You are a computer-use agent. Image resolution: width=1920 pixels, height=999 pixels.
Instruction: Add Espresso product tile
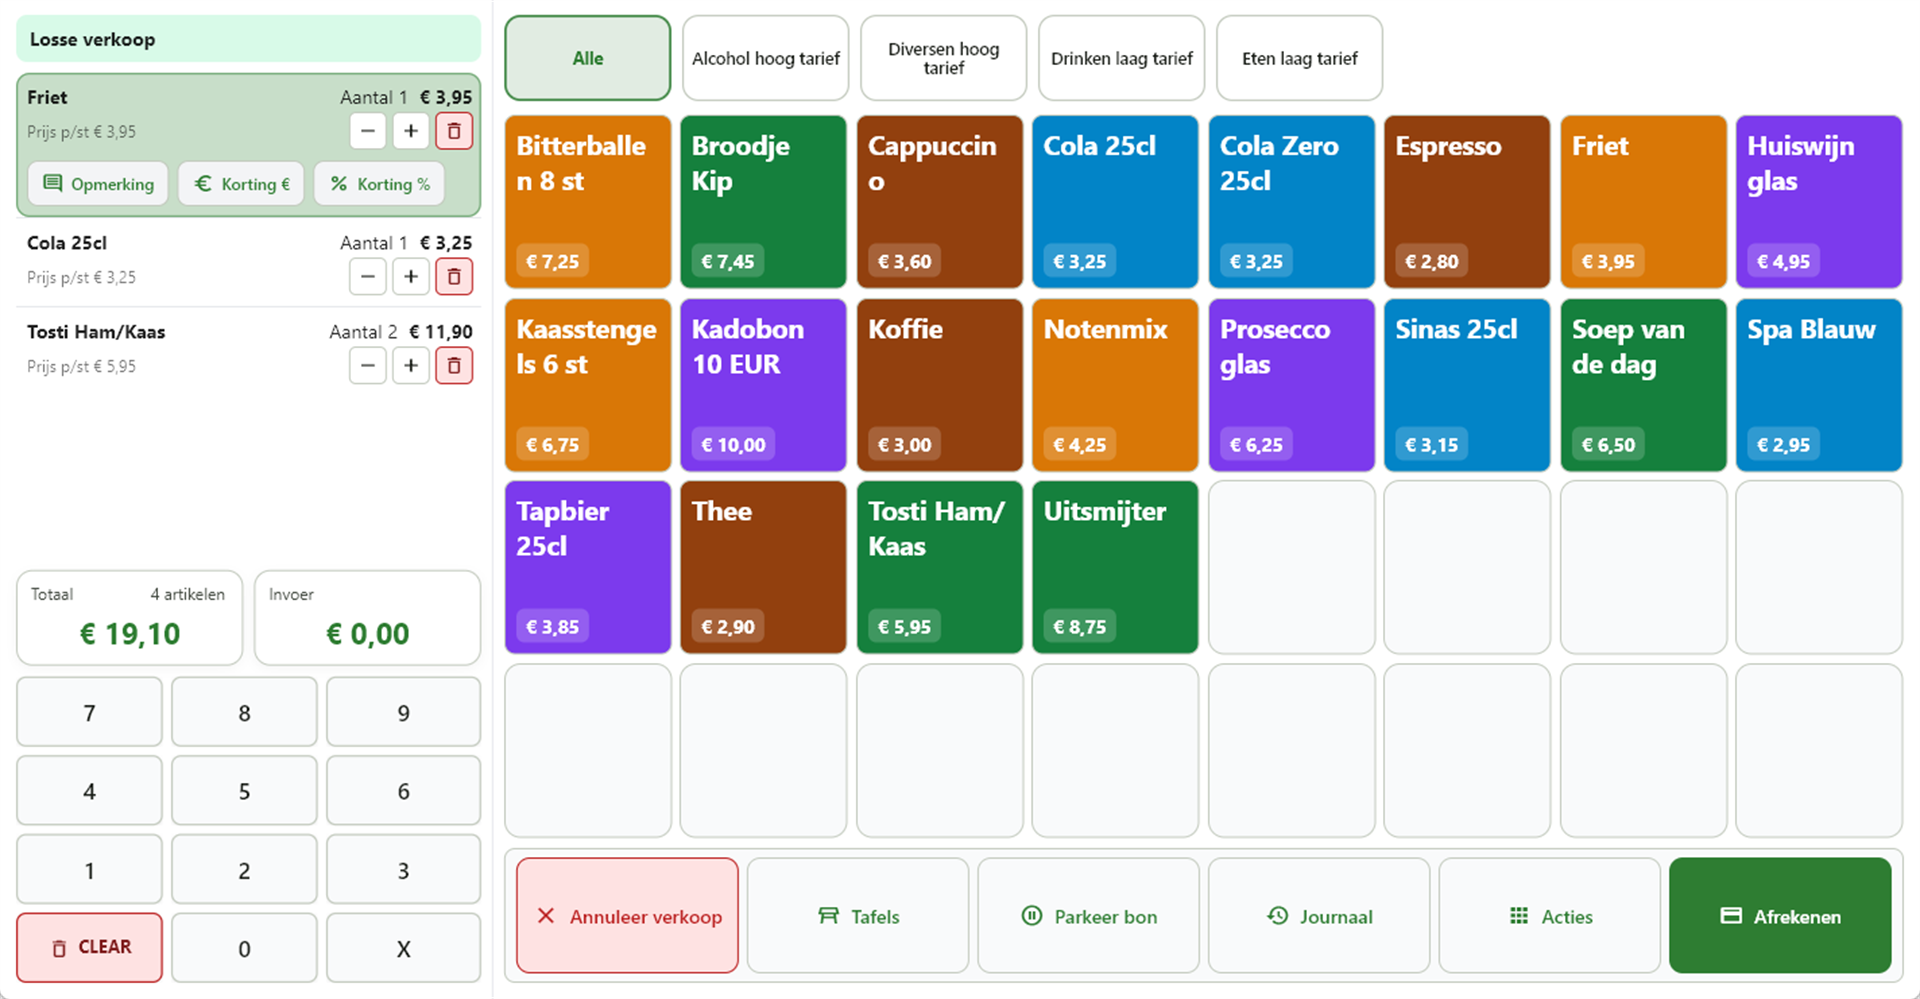1468,202
